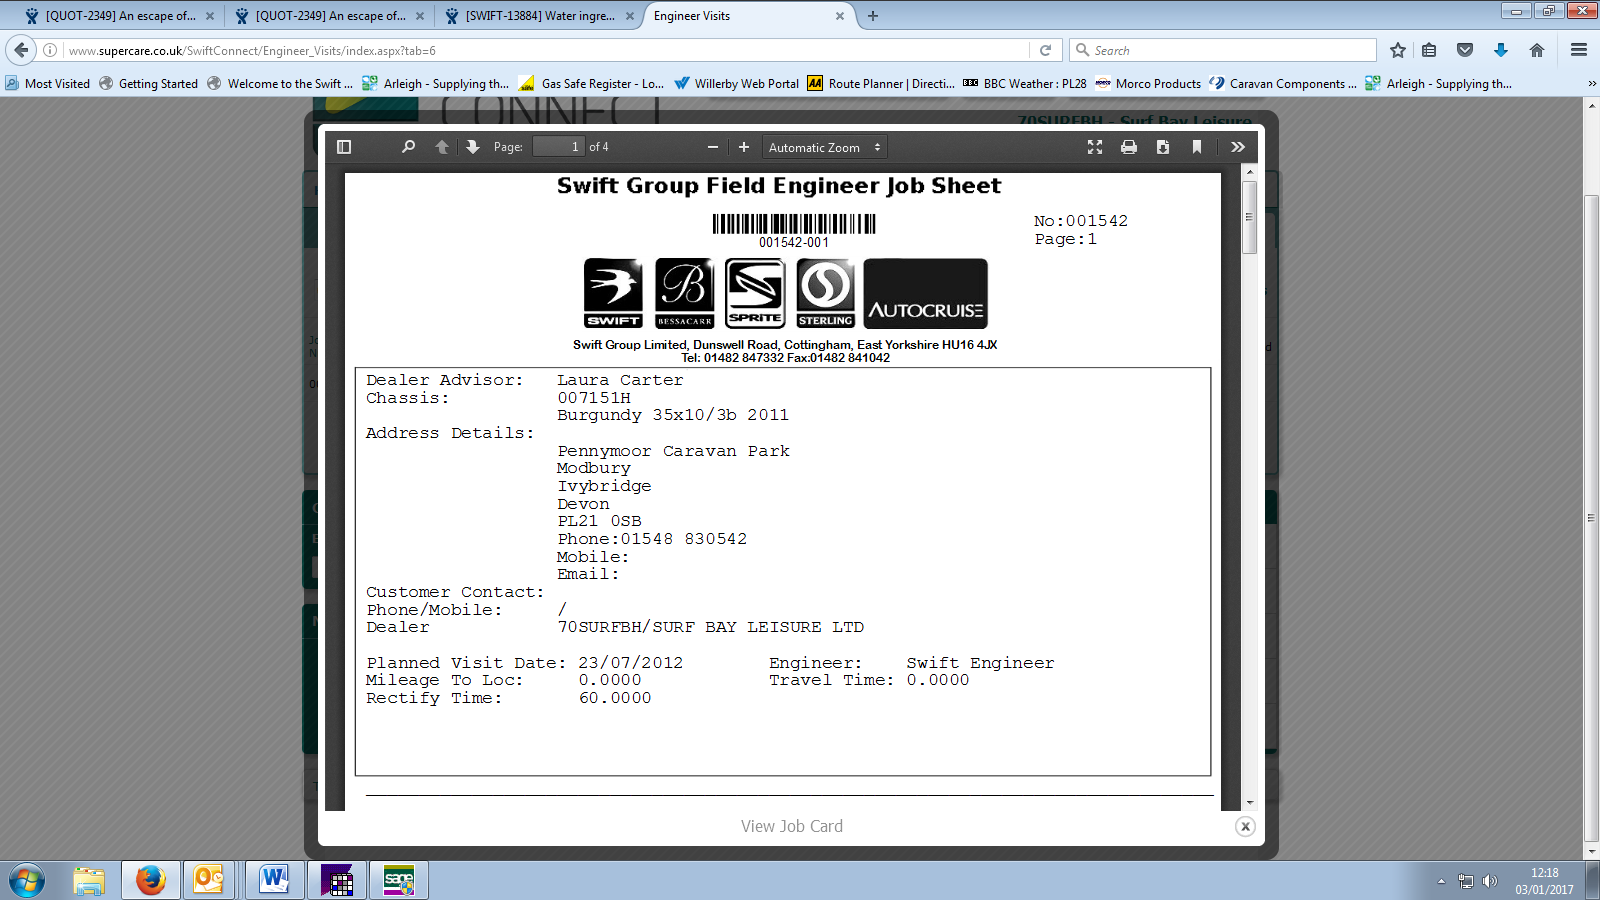Close the Engineer Visits tab
1600x900 pixels.
pyautogui.click(x=840, y=16)
